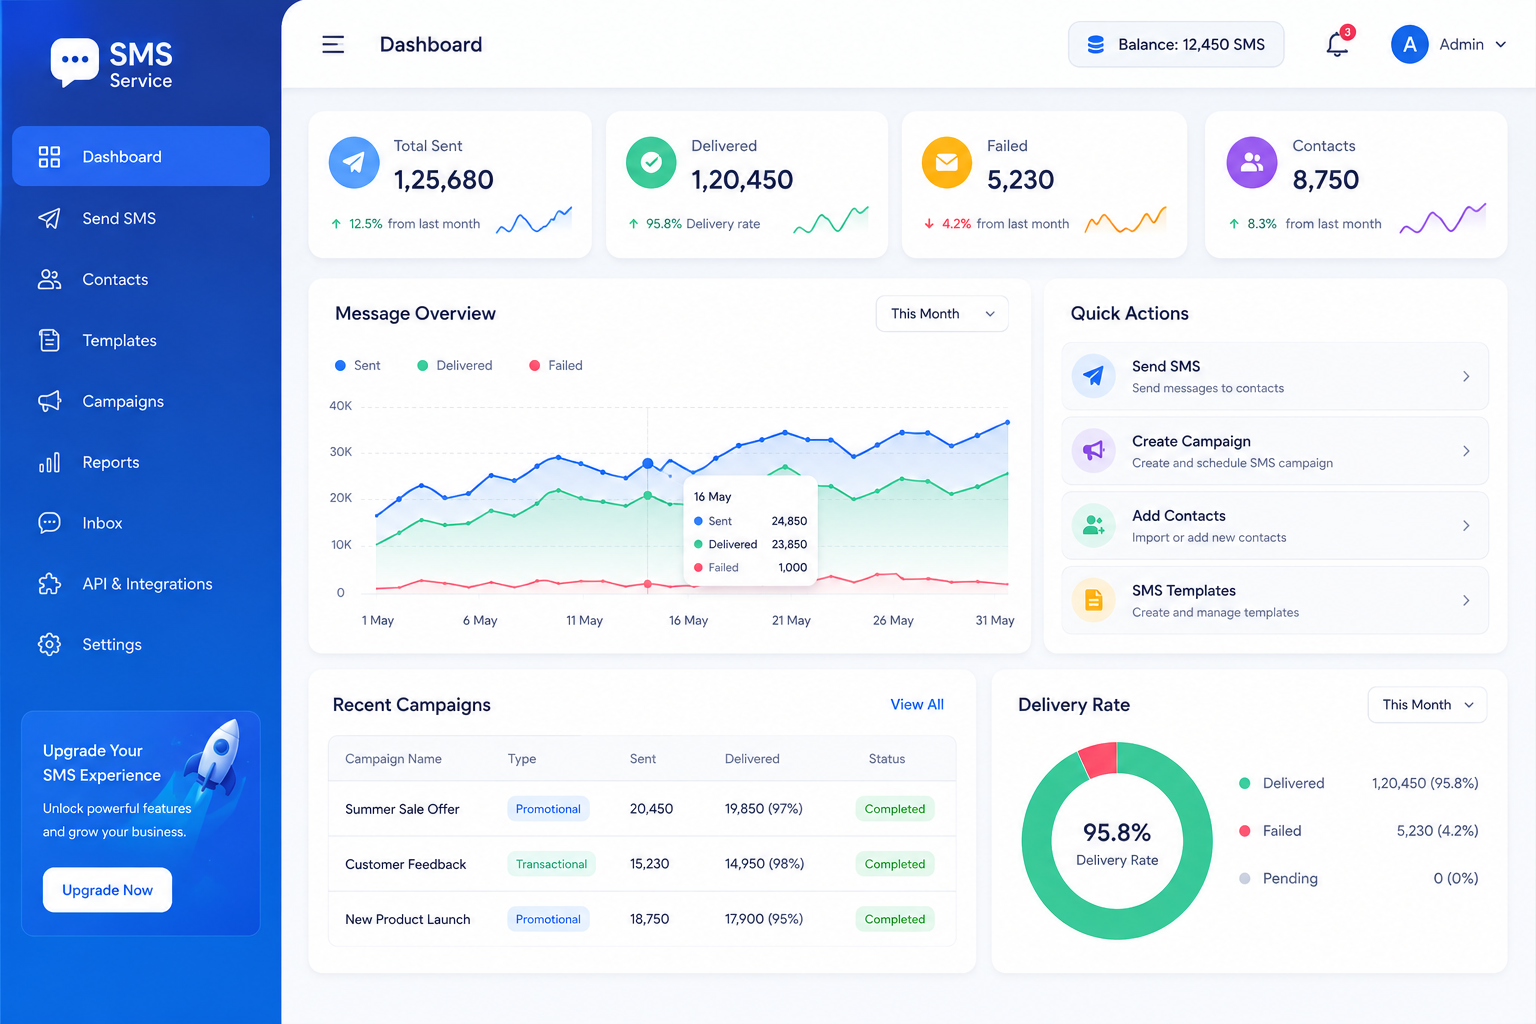Expand the Admin account menu
The height and width of the screenshot is (1024, 1536).
(x=1449, y=44)
